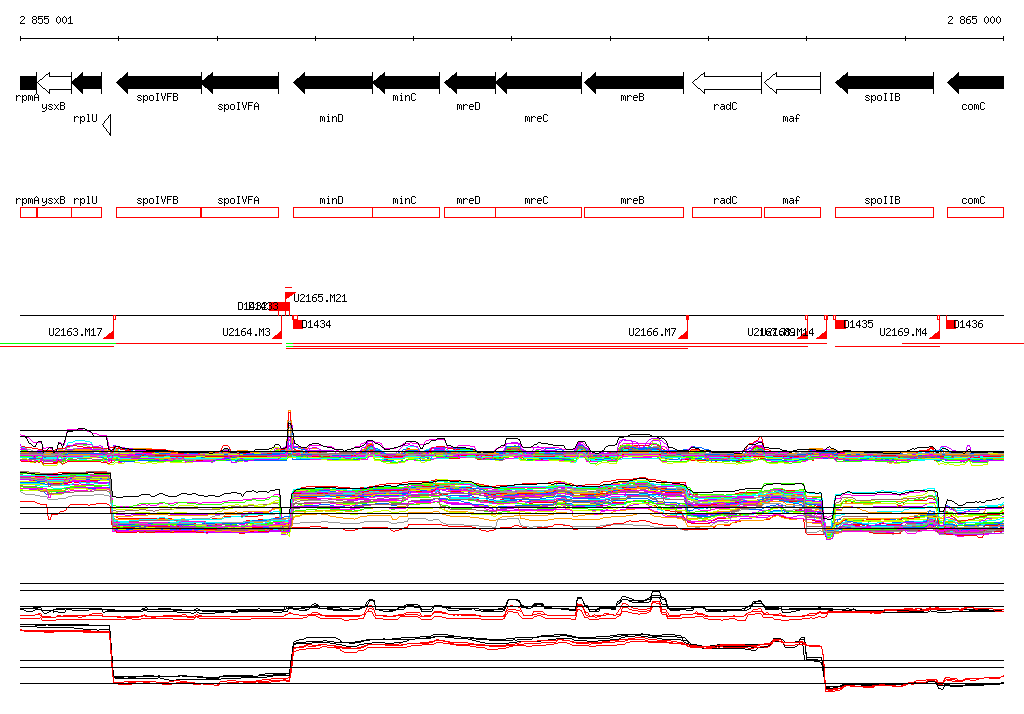Pick the red-outlined mreC box

539,212
